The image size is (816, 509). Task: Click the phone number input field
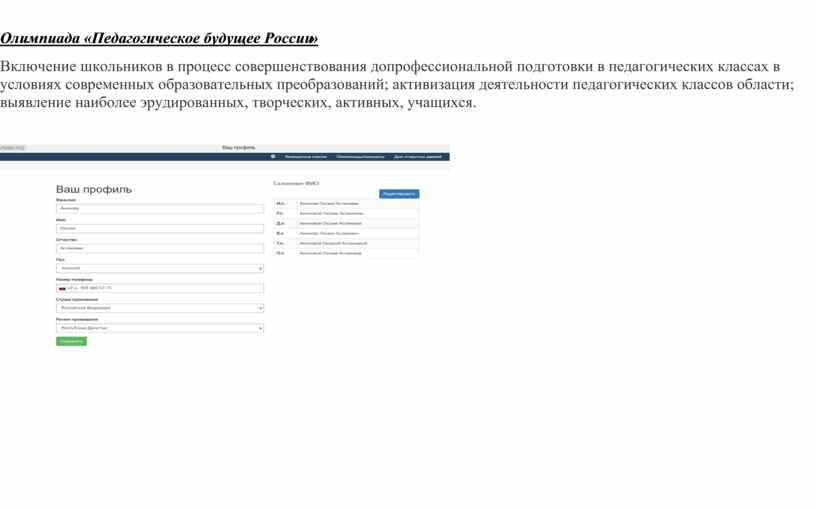coord(160,288)
